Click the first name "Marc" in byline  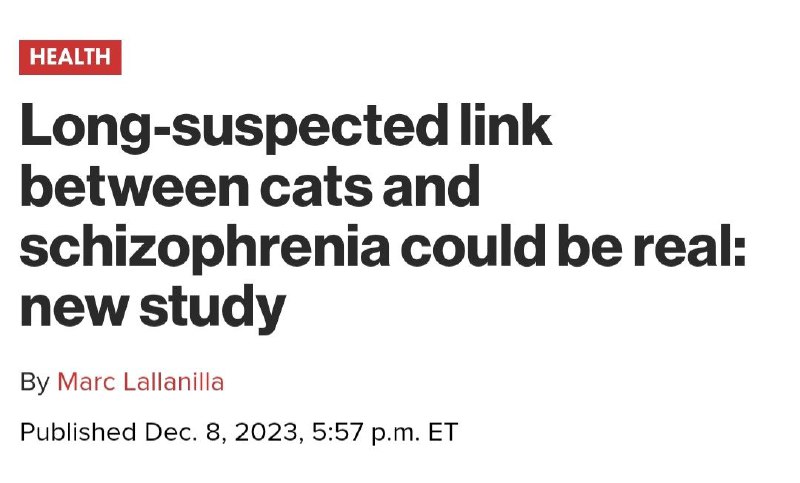86,382
